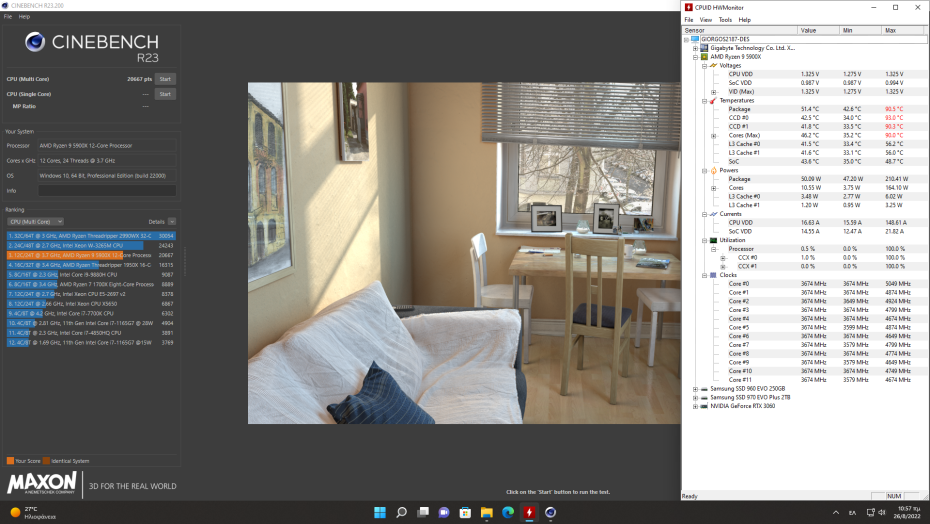Click the Info input field
Screen dimensions: 930x524
point(107,190)
